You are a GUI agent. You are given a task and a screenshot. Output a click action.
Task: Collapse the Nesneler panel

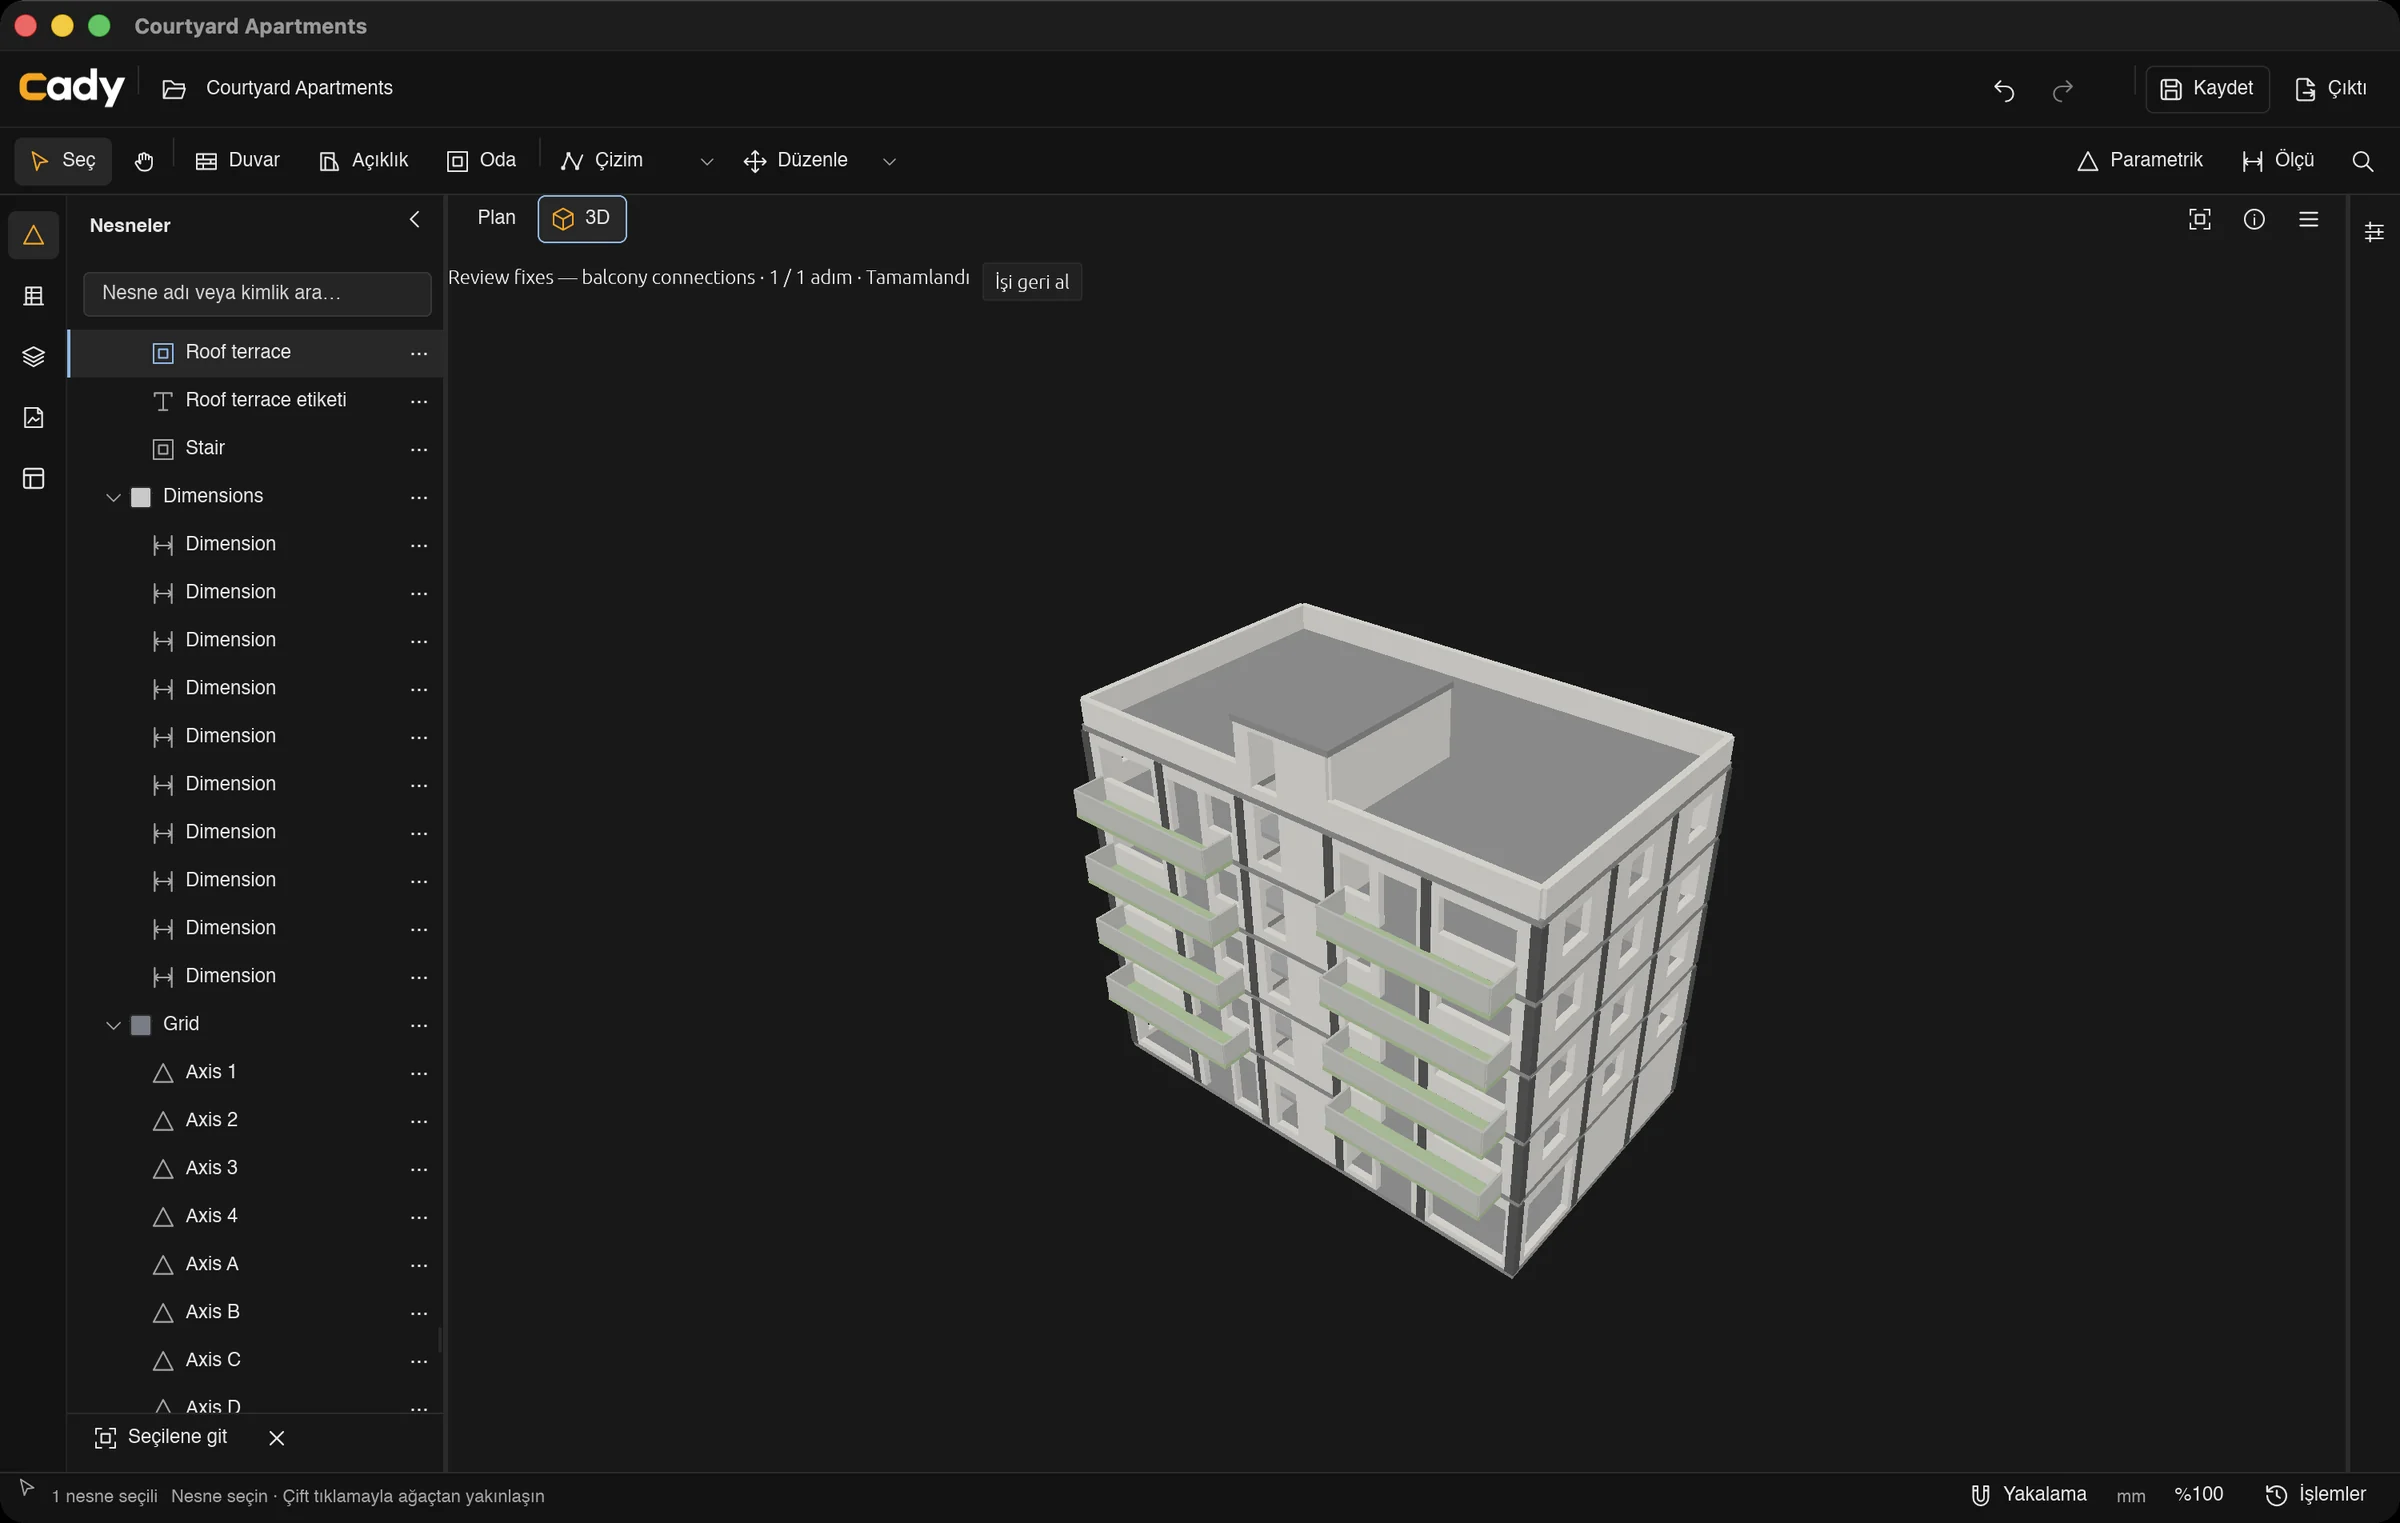tap(414, 220)
